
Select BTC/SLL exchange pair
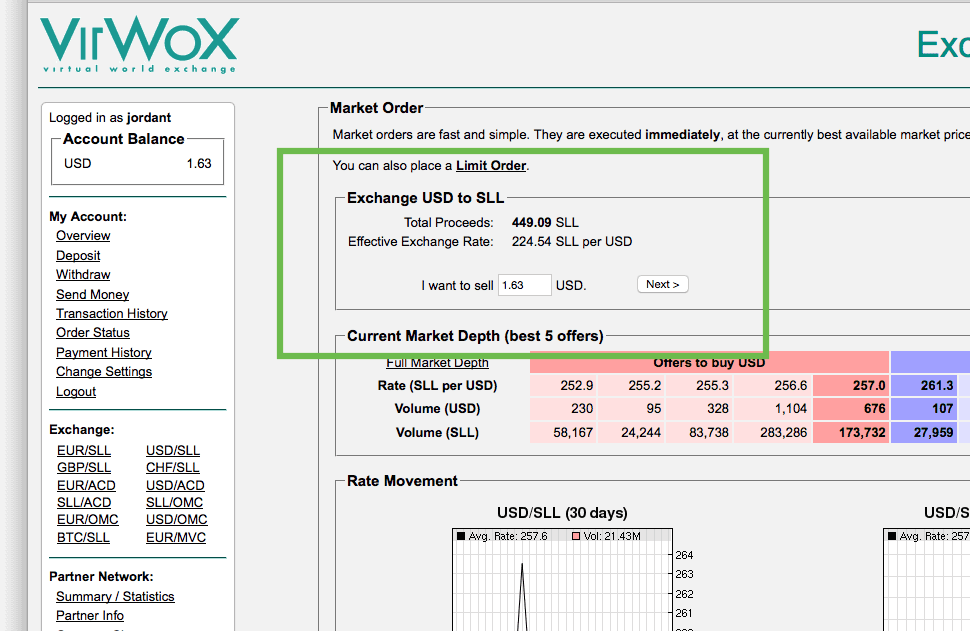pos(83,538)
